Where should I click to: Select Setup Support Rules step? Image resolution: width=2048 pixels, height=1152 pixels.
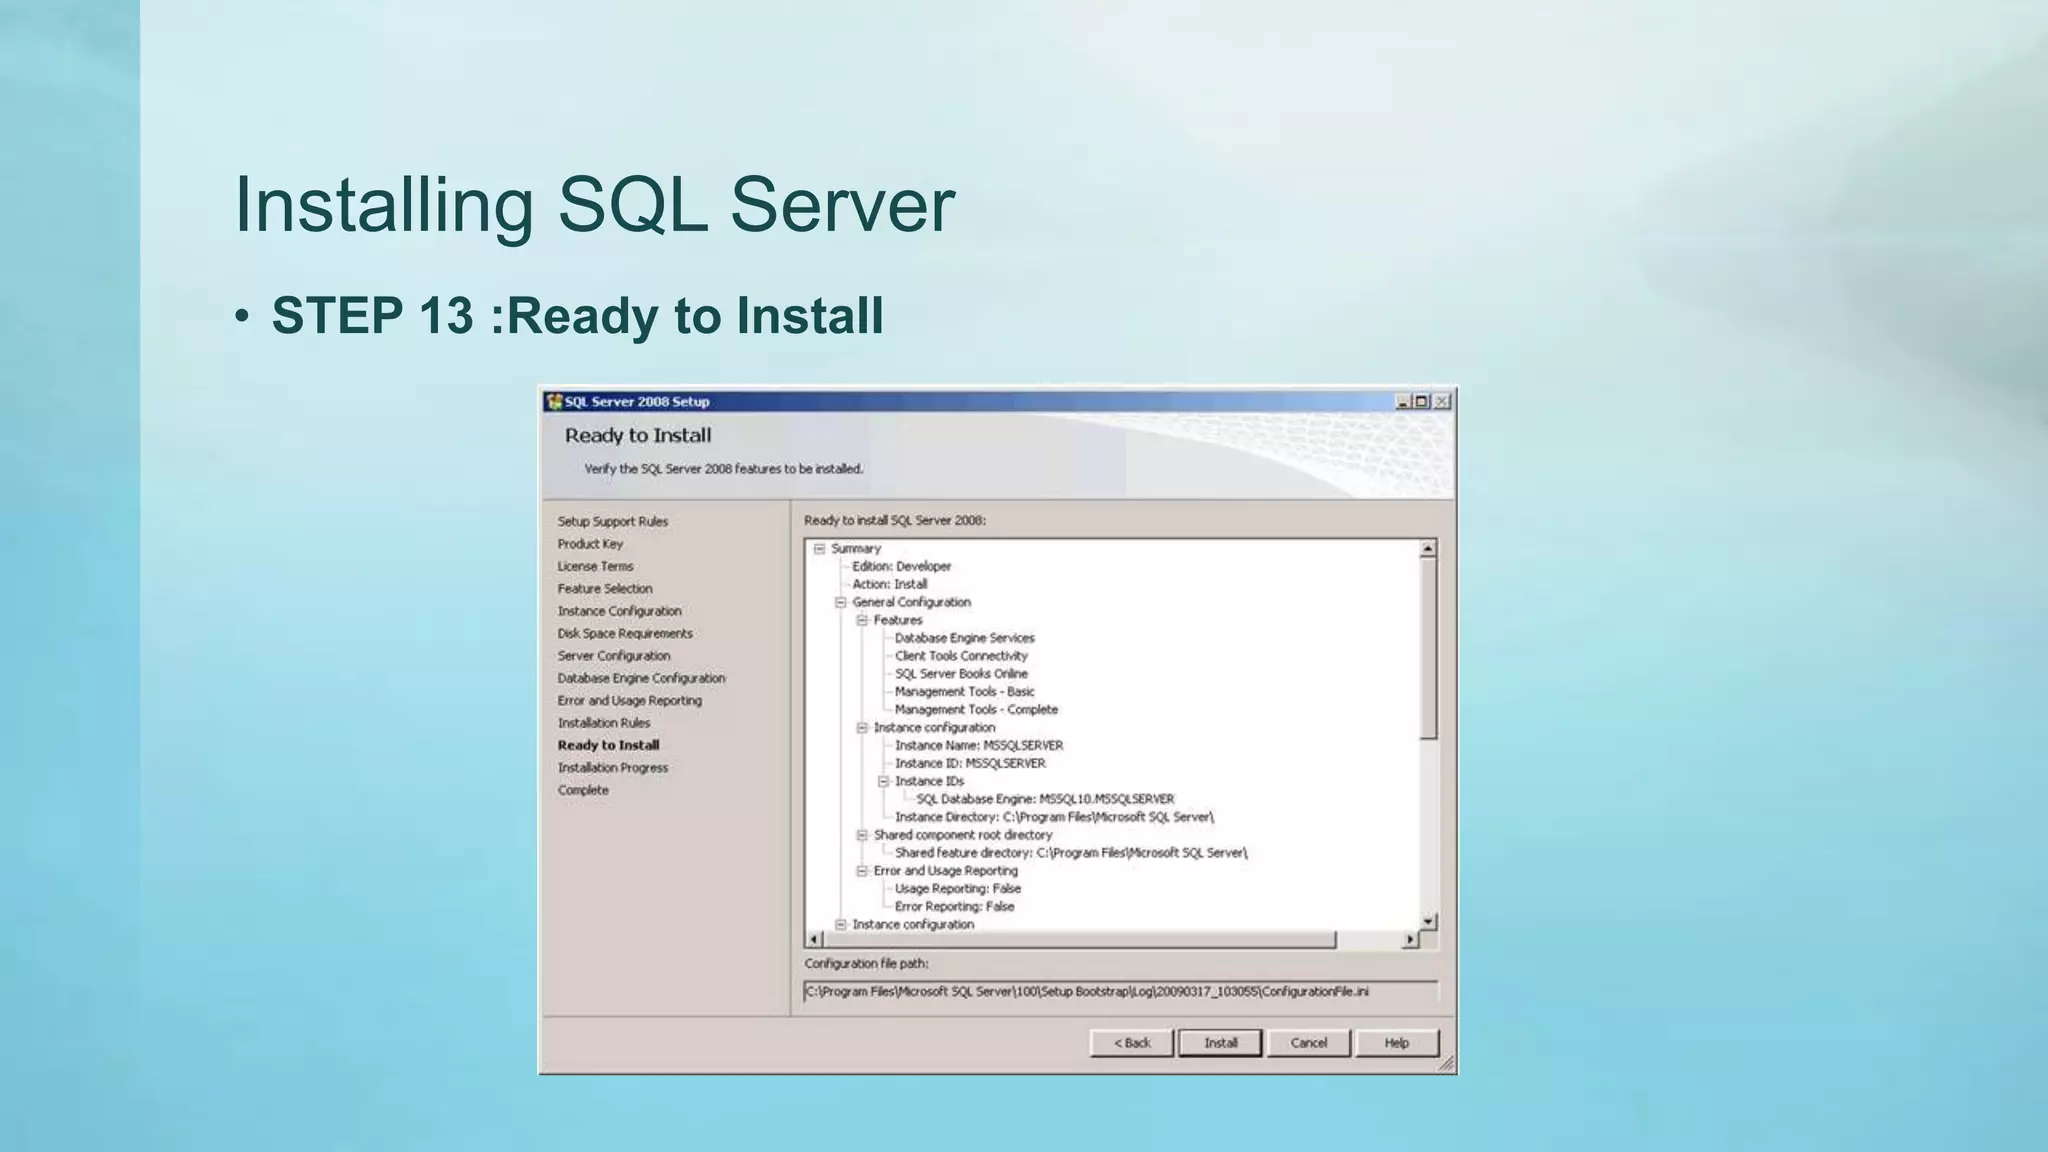[x=612, y=522]
